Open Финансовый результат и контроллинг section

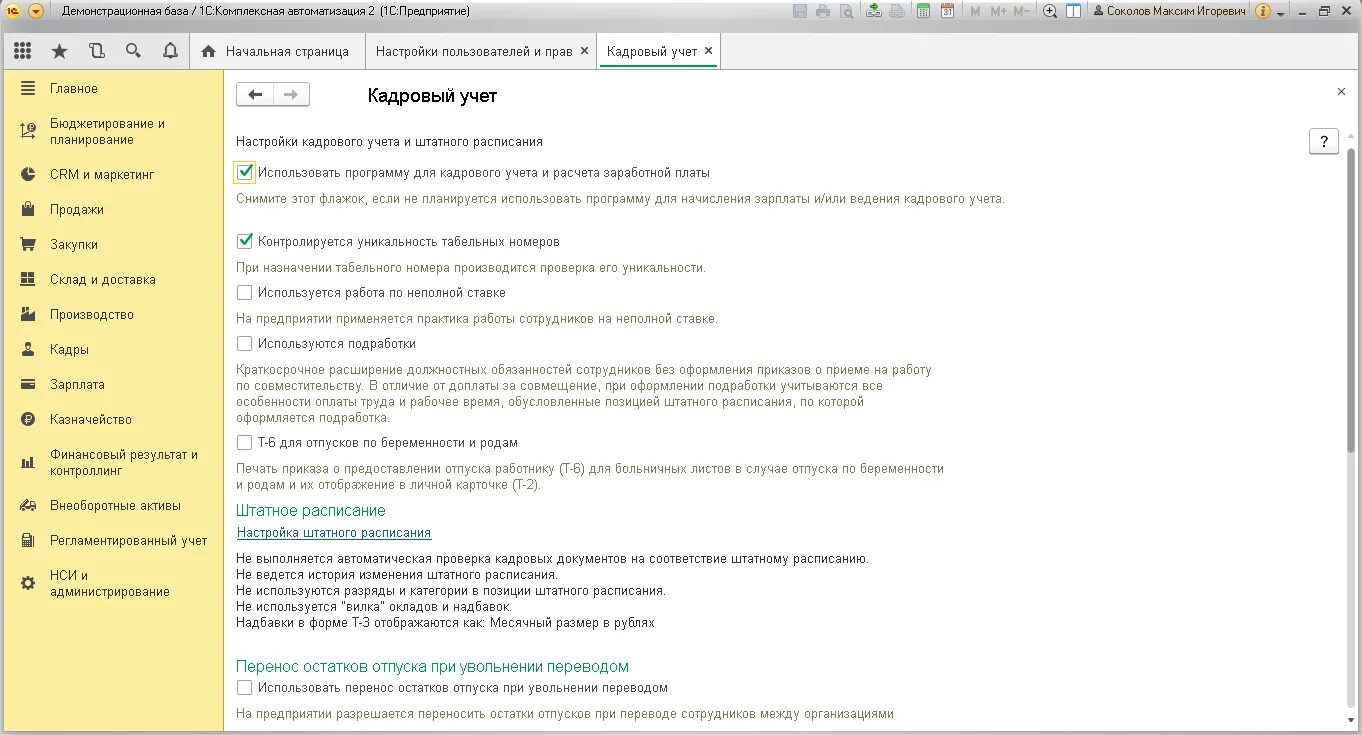113,462
